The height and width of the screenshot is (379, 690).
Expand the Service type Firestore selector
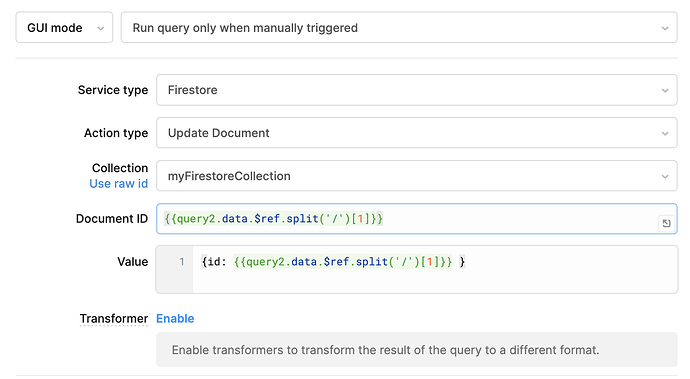[417, 90]
